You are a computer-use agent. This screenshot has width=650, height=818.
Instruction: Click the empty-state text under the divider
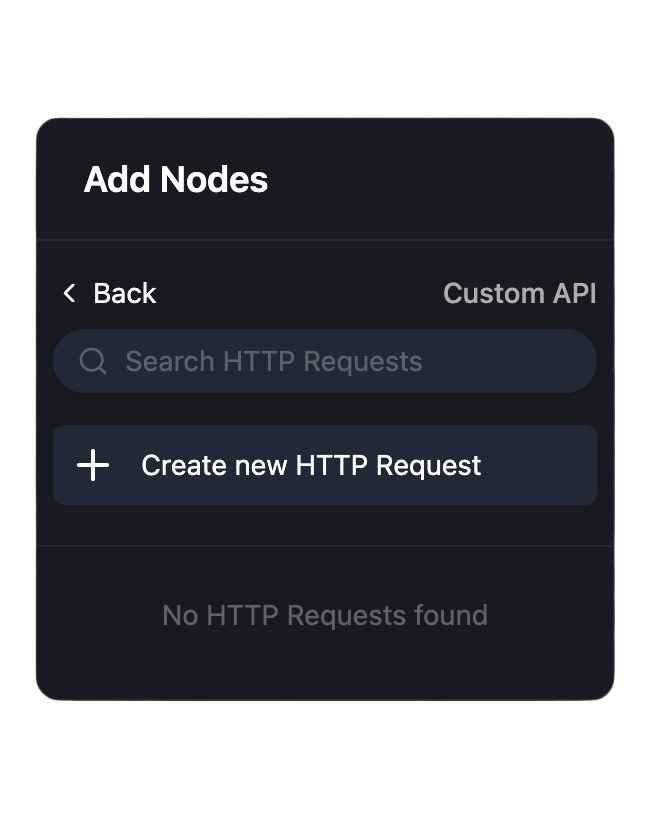click(x=325, y=615)
